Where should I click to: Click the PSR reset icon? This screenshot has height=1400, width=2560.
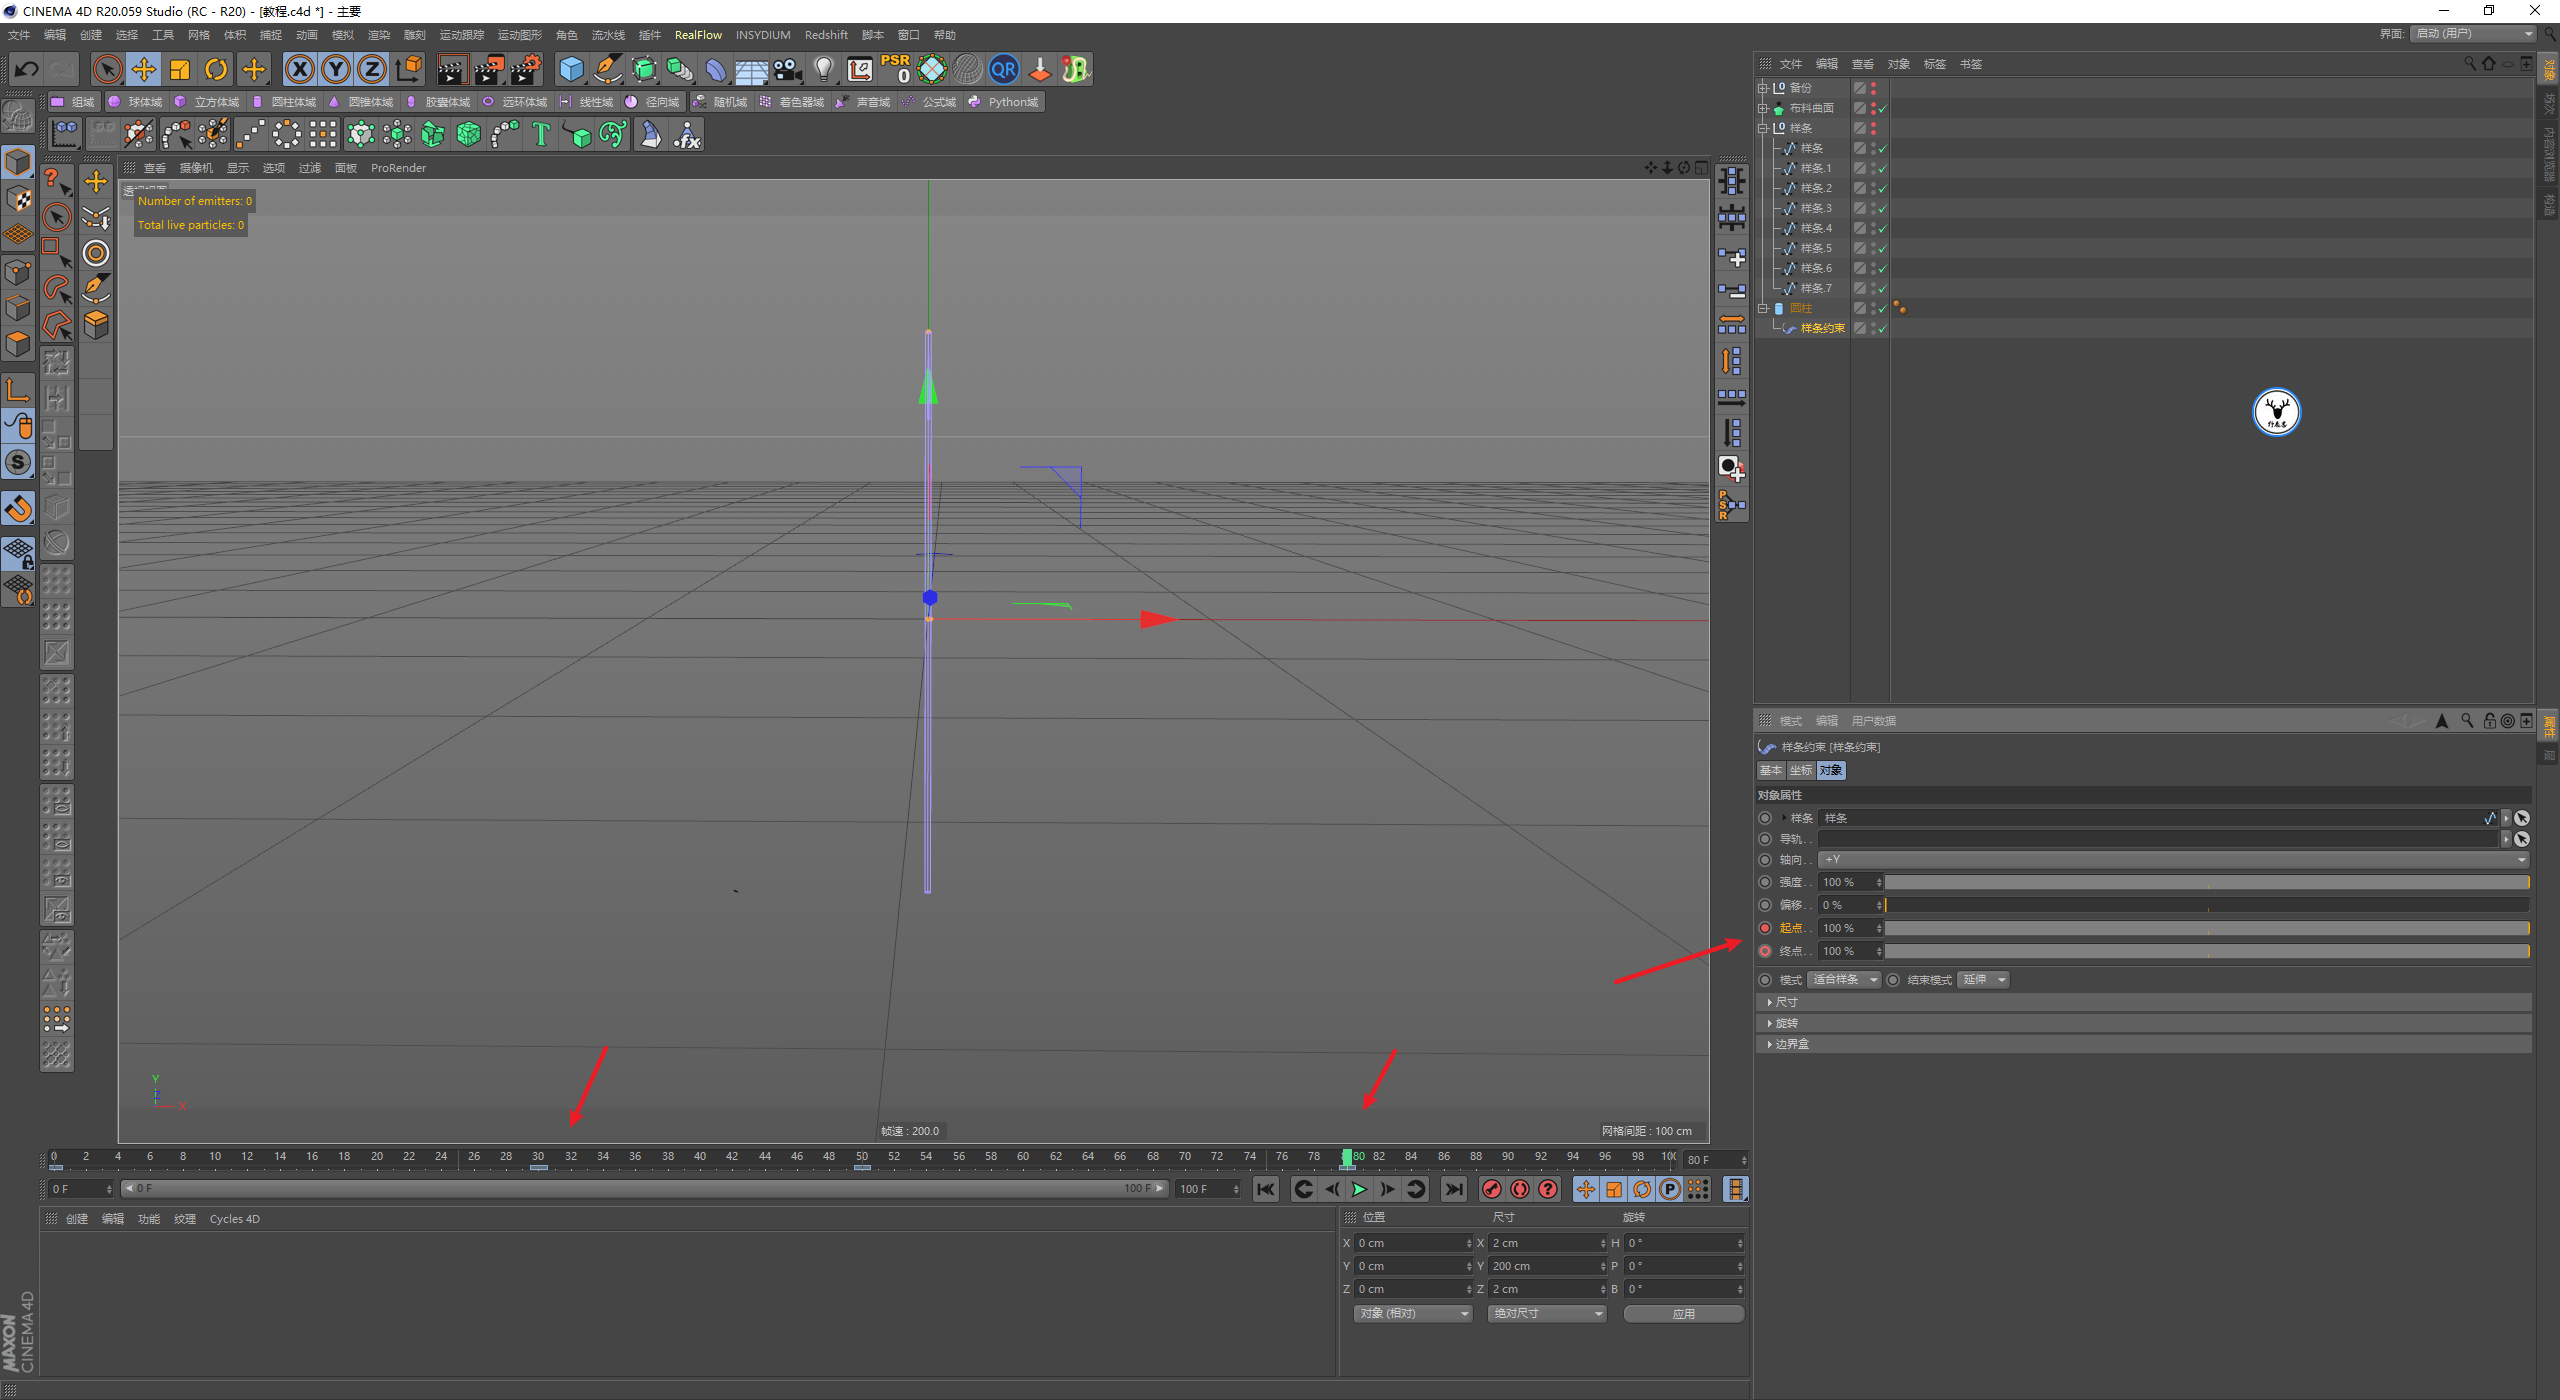coord(896,69)
